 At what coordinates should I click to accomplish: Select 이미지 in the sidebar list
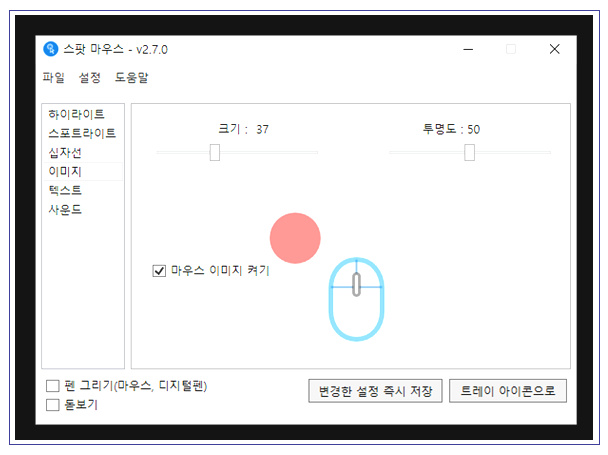[x=83, y=171]
